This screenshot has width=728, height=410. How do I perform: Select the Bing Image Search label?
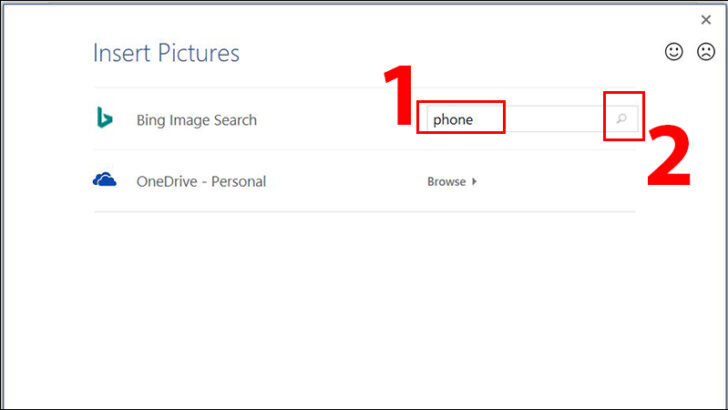(x=196, y=120)
